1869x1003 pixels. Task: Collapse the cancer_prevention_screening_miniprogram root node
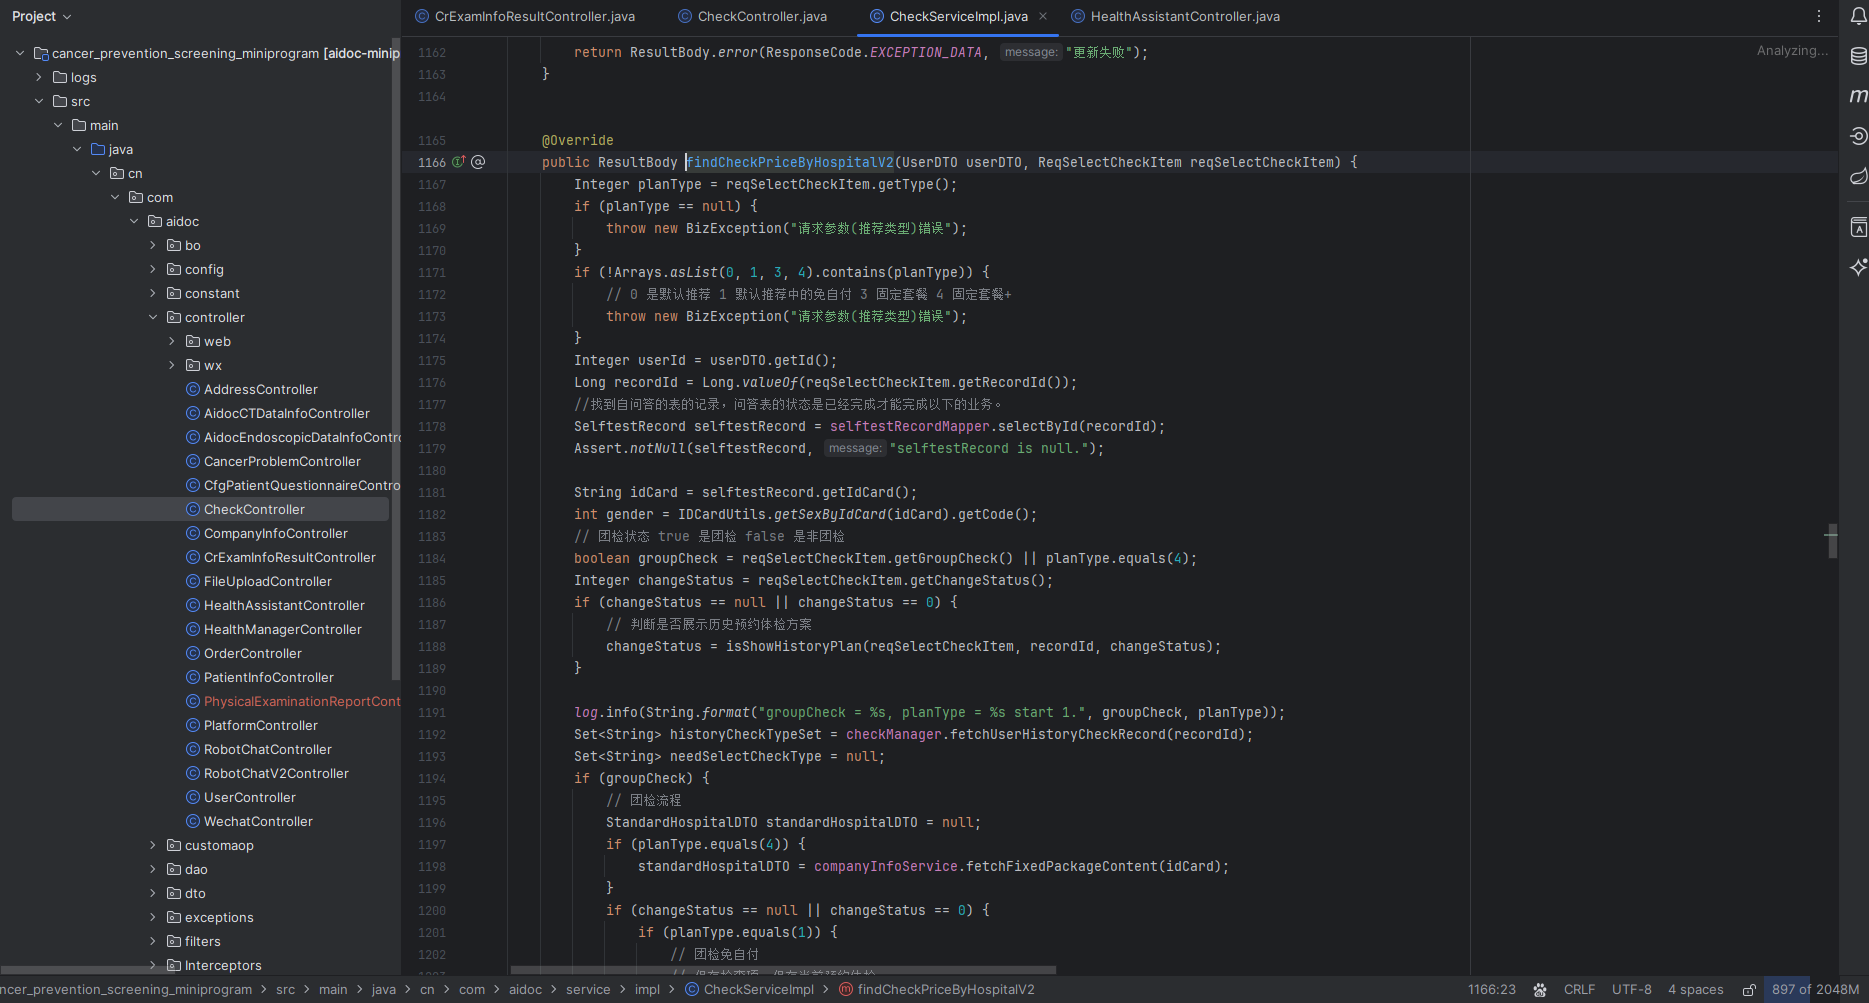click(20, 53)
